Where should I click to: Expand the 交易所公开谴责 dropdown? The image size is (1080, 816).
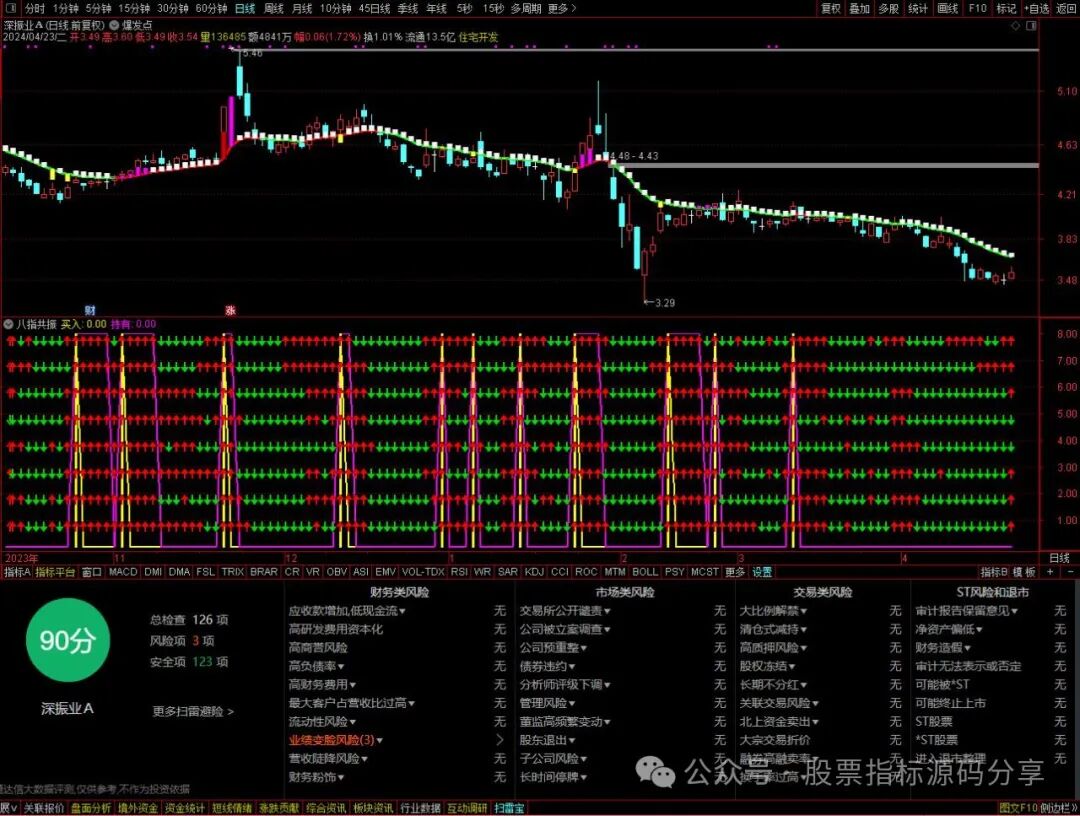[x=565, y=611]
